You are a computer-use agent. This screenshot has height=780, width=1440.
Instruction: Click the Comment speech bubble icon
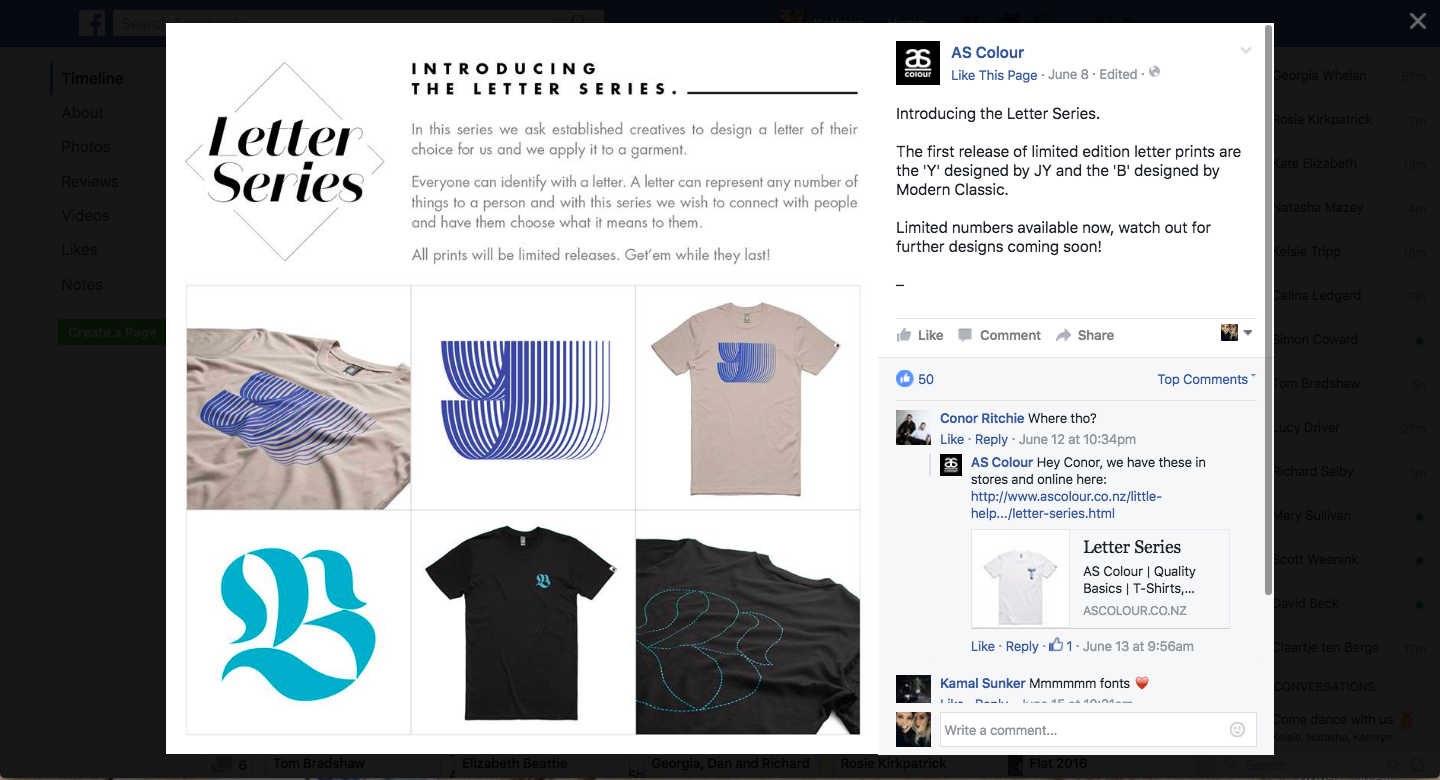point(965,335)
